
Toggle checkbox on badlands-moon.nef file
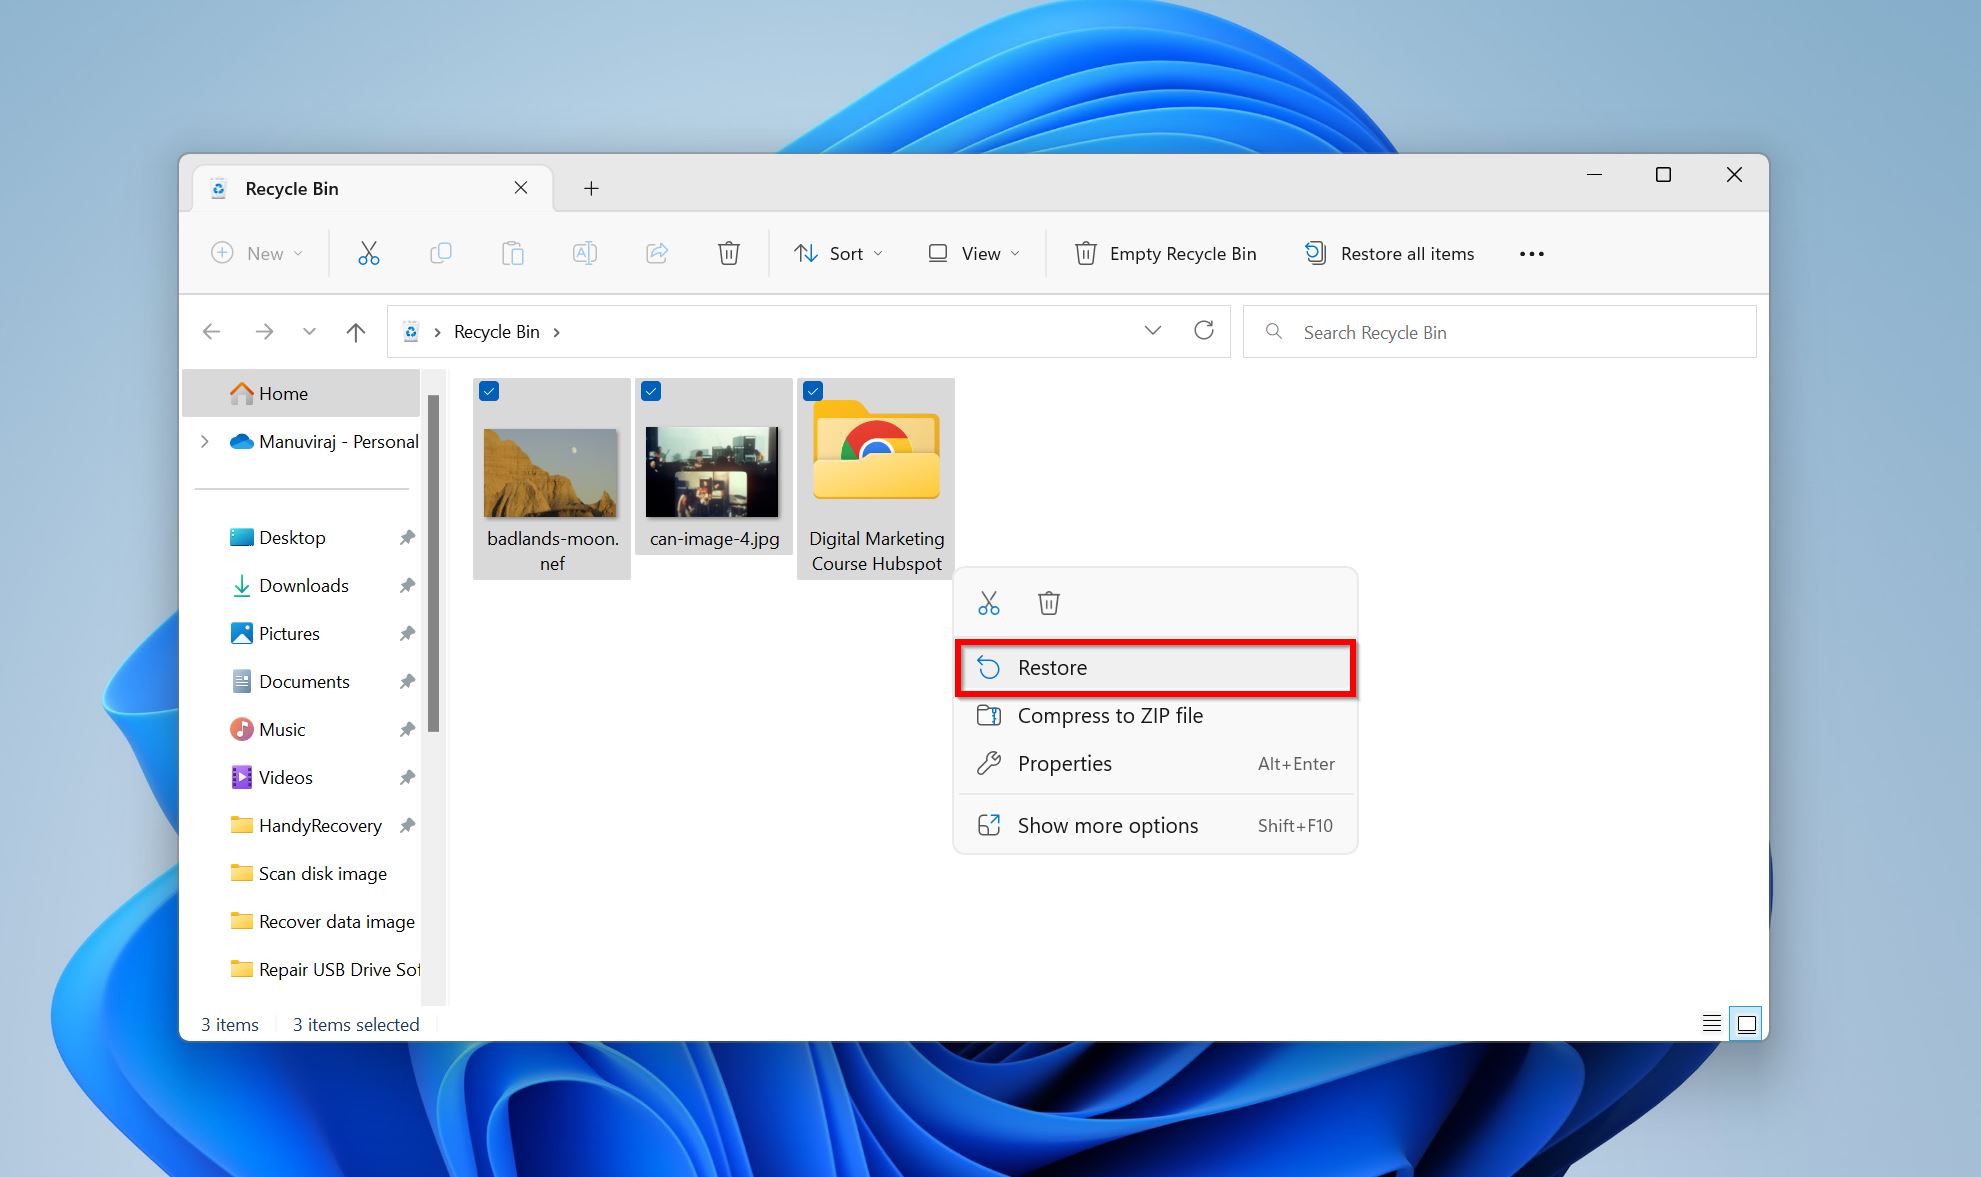coord(488,392)
